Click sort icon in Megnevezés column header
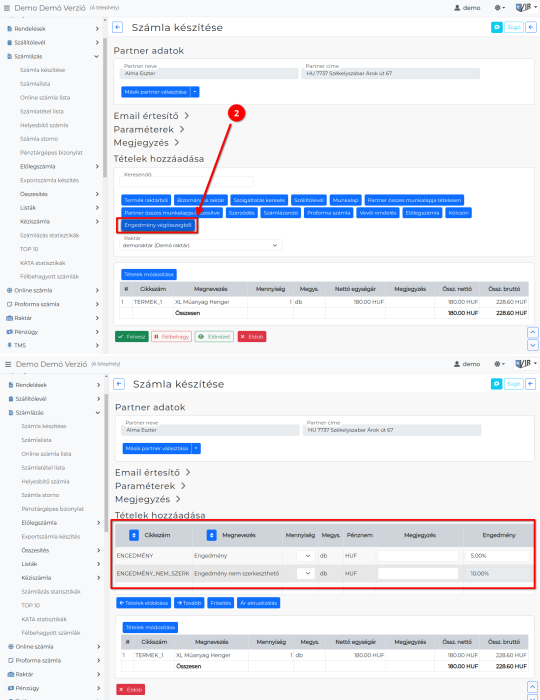The width and height of the screenshot is (540, 700). pyautogui.click(x=212, y=535)
